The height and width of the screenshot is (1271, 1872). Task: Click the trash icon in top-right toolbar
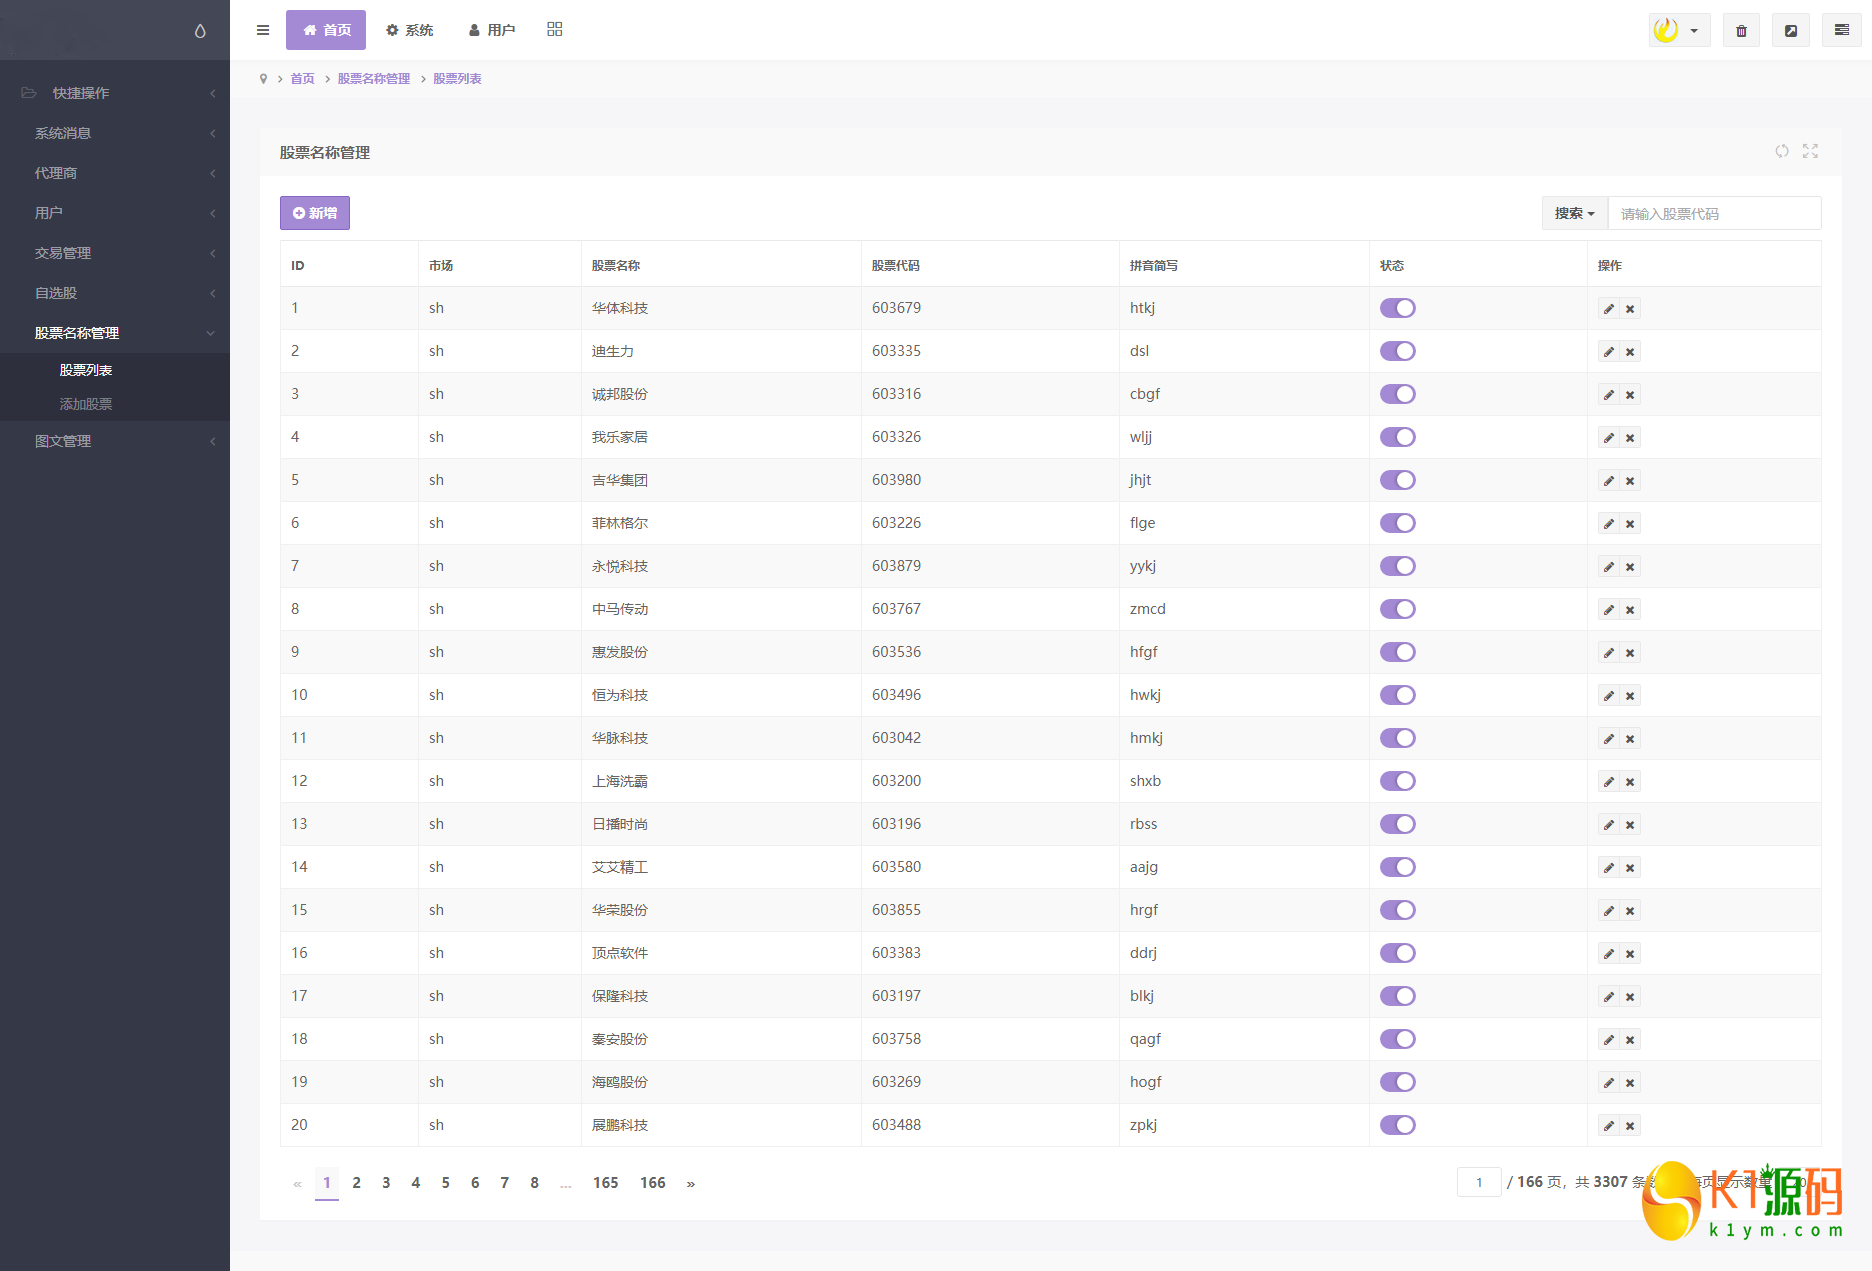1741,30
